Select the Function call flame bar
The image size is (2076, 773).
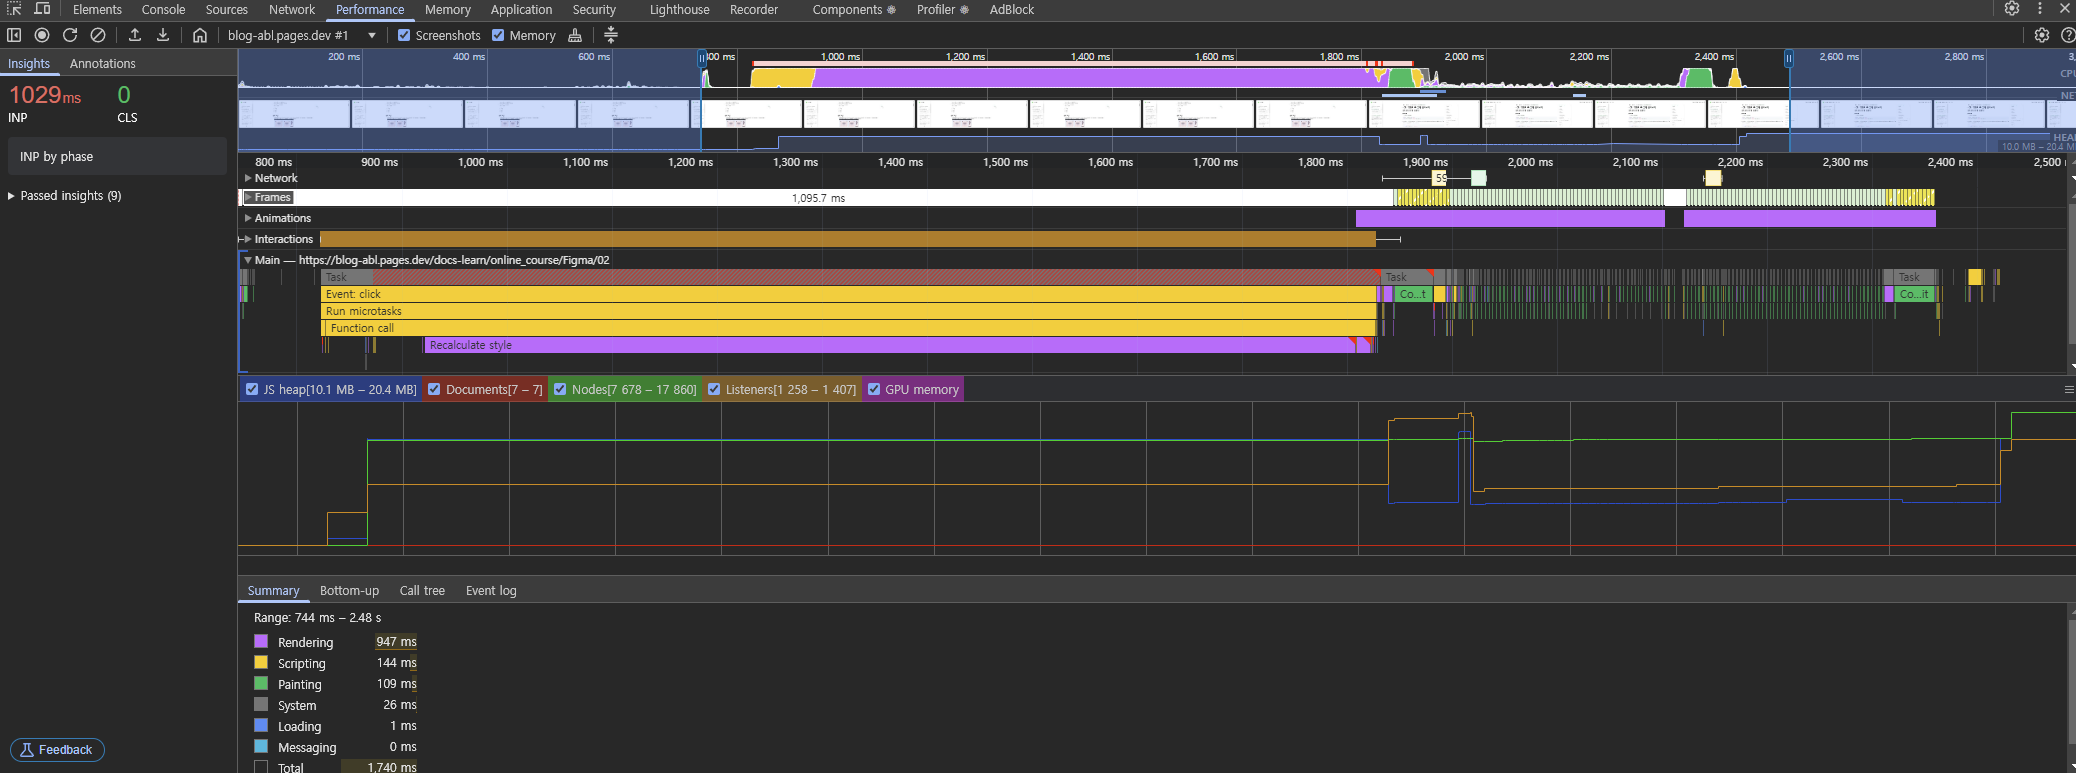[851, 328]
